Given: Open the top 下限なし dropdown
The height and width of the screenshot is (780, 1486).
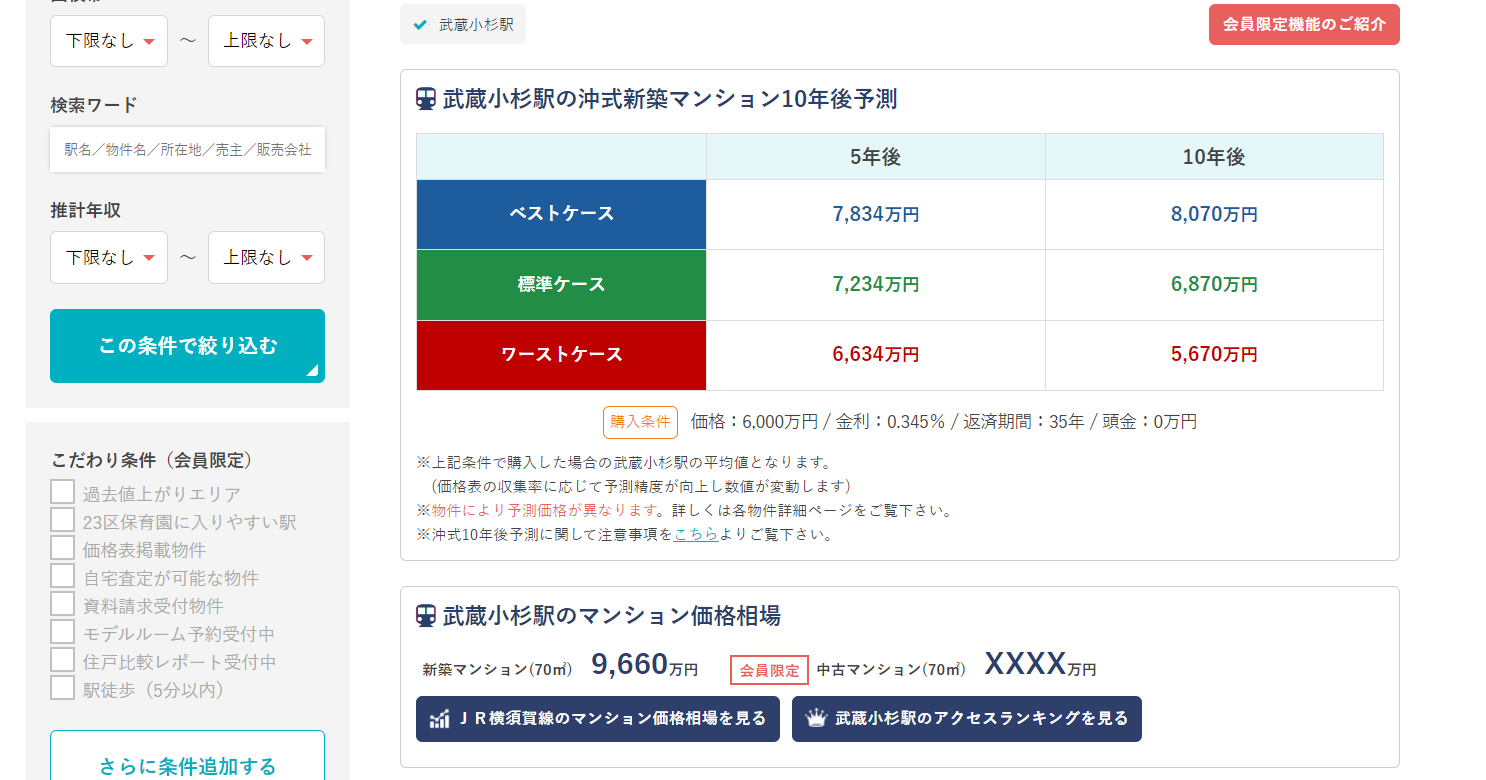Looking at the screenshot, I should tap(109, 41).
